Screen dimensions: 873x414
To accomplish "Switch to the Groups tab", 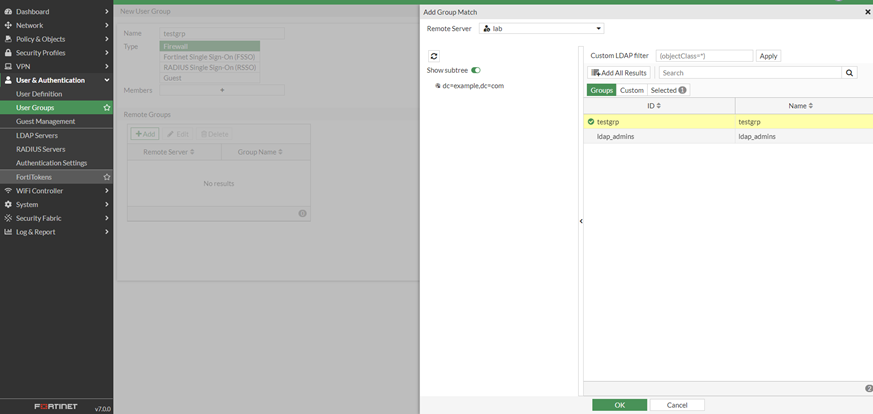I will click(601, 90).
